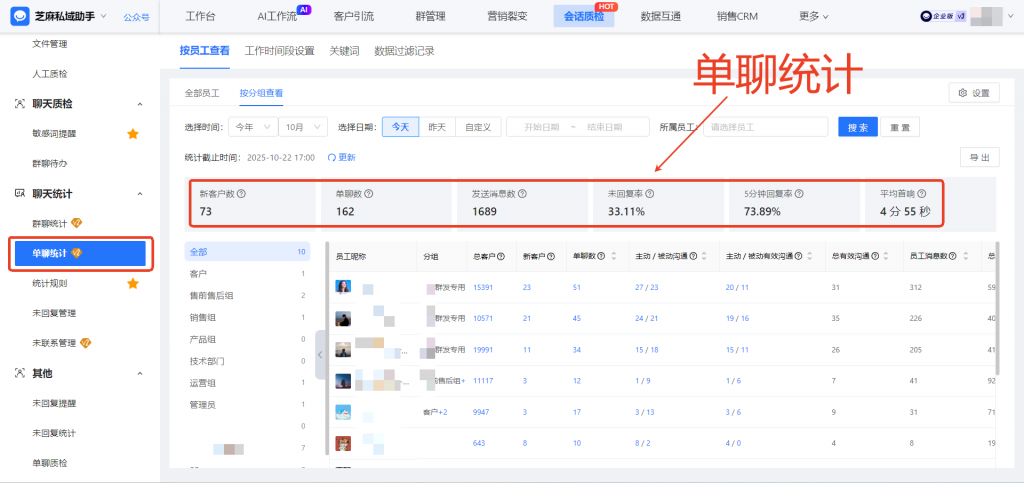Image resolution: width=1024 pixels, height=483 pixels.
Task: Open 客户引流 in top navigation
Action: pos(354,16)
